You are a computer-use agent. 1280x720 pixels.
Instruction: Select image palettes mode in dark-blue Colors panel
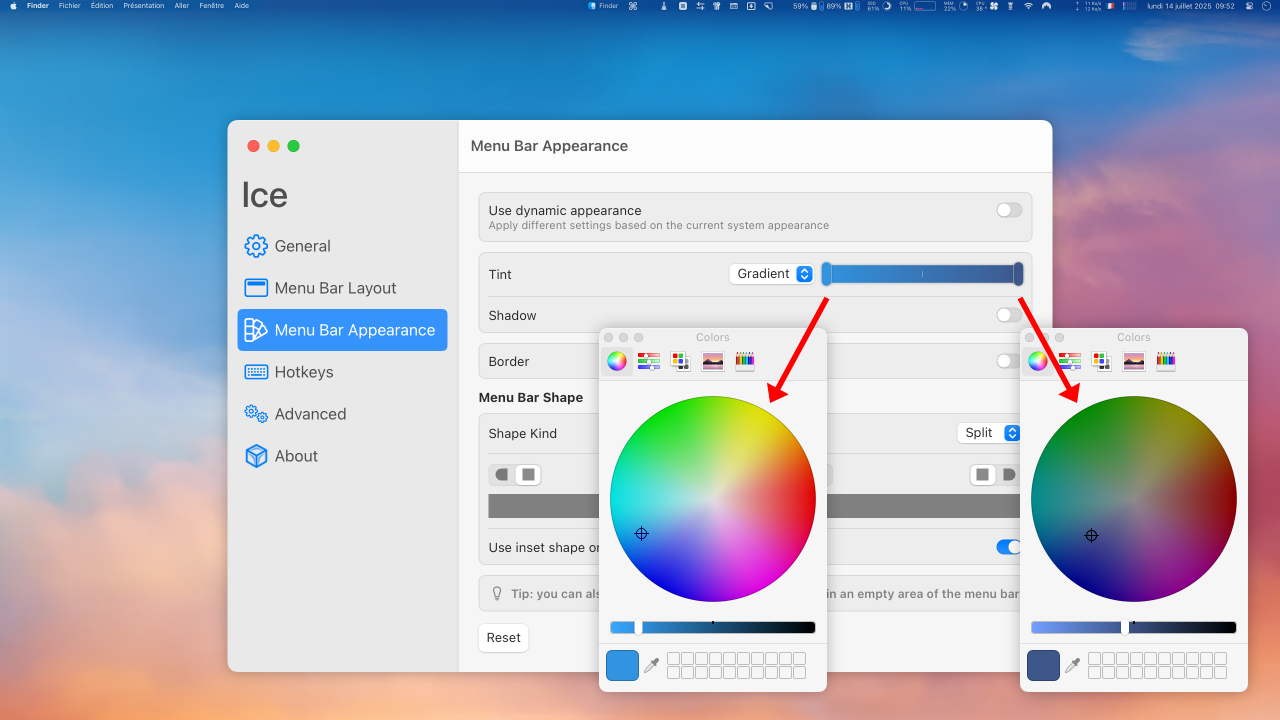(x=1134, y=361)
